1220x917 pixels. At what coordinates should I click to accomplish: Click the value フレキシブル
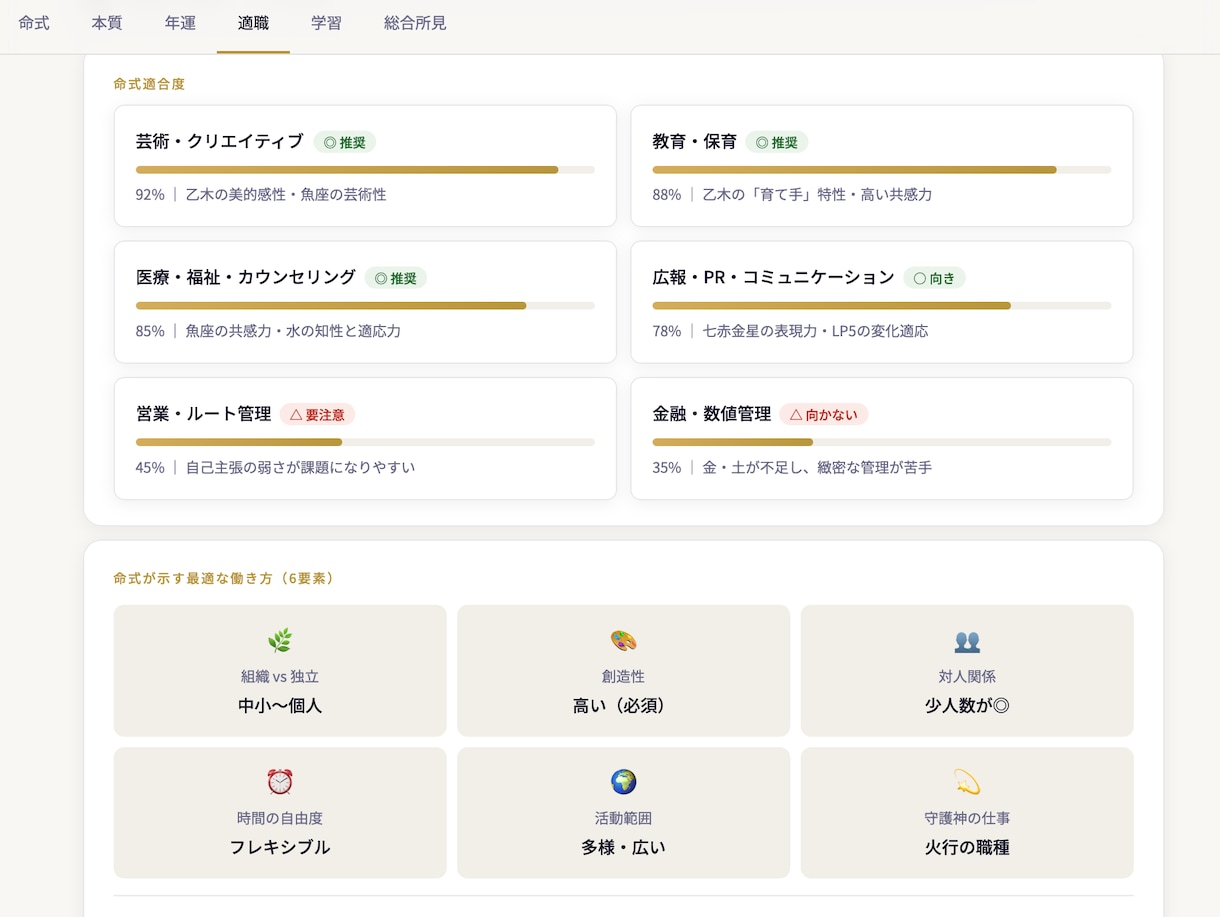point(280,848)
